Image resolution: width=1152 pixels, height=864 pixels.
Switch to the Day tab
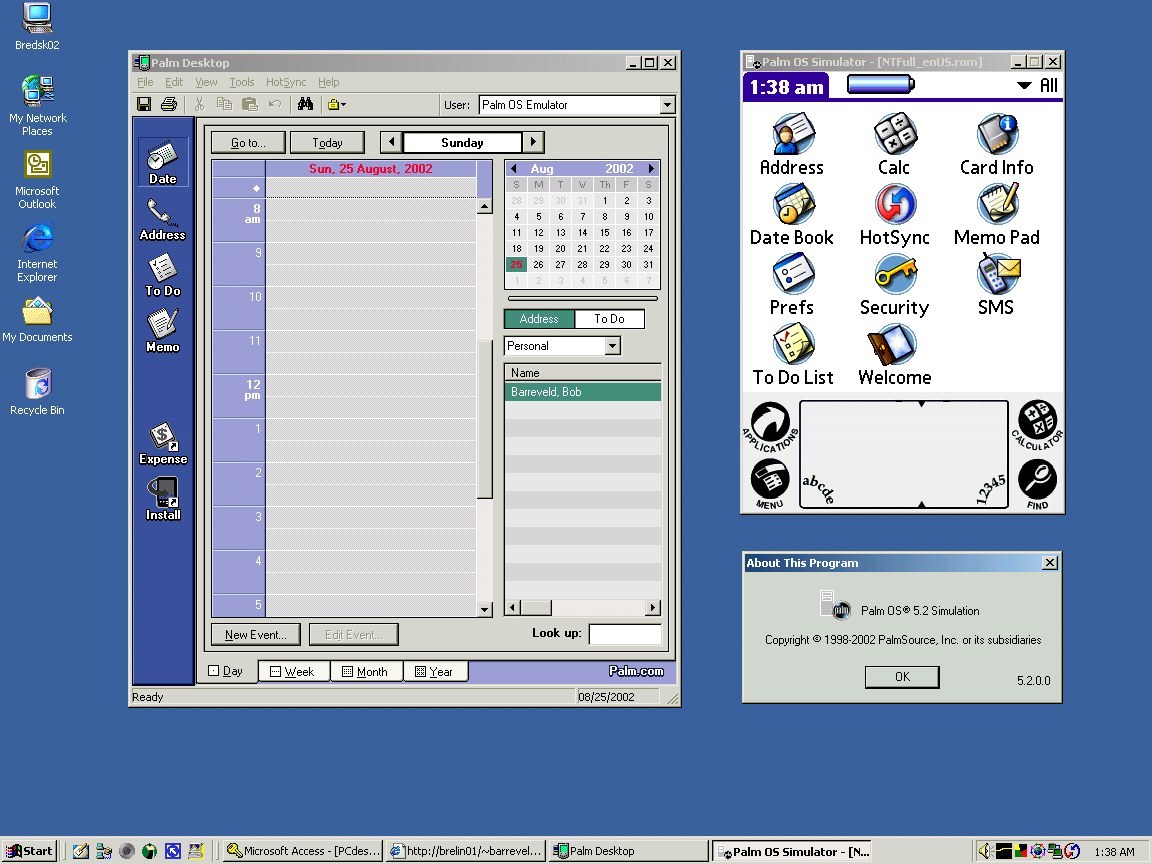tap(226, 671)
